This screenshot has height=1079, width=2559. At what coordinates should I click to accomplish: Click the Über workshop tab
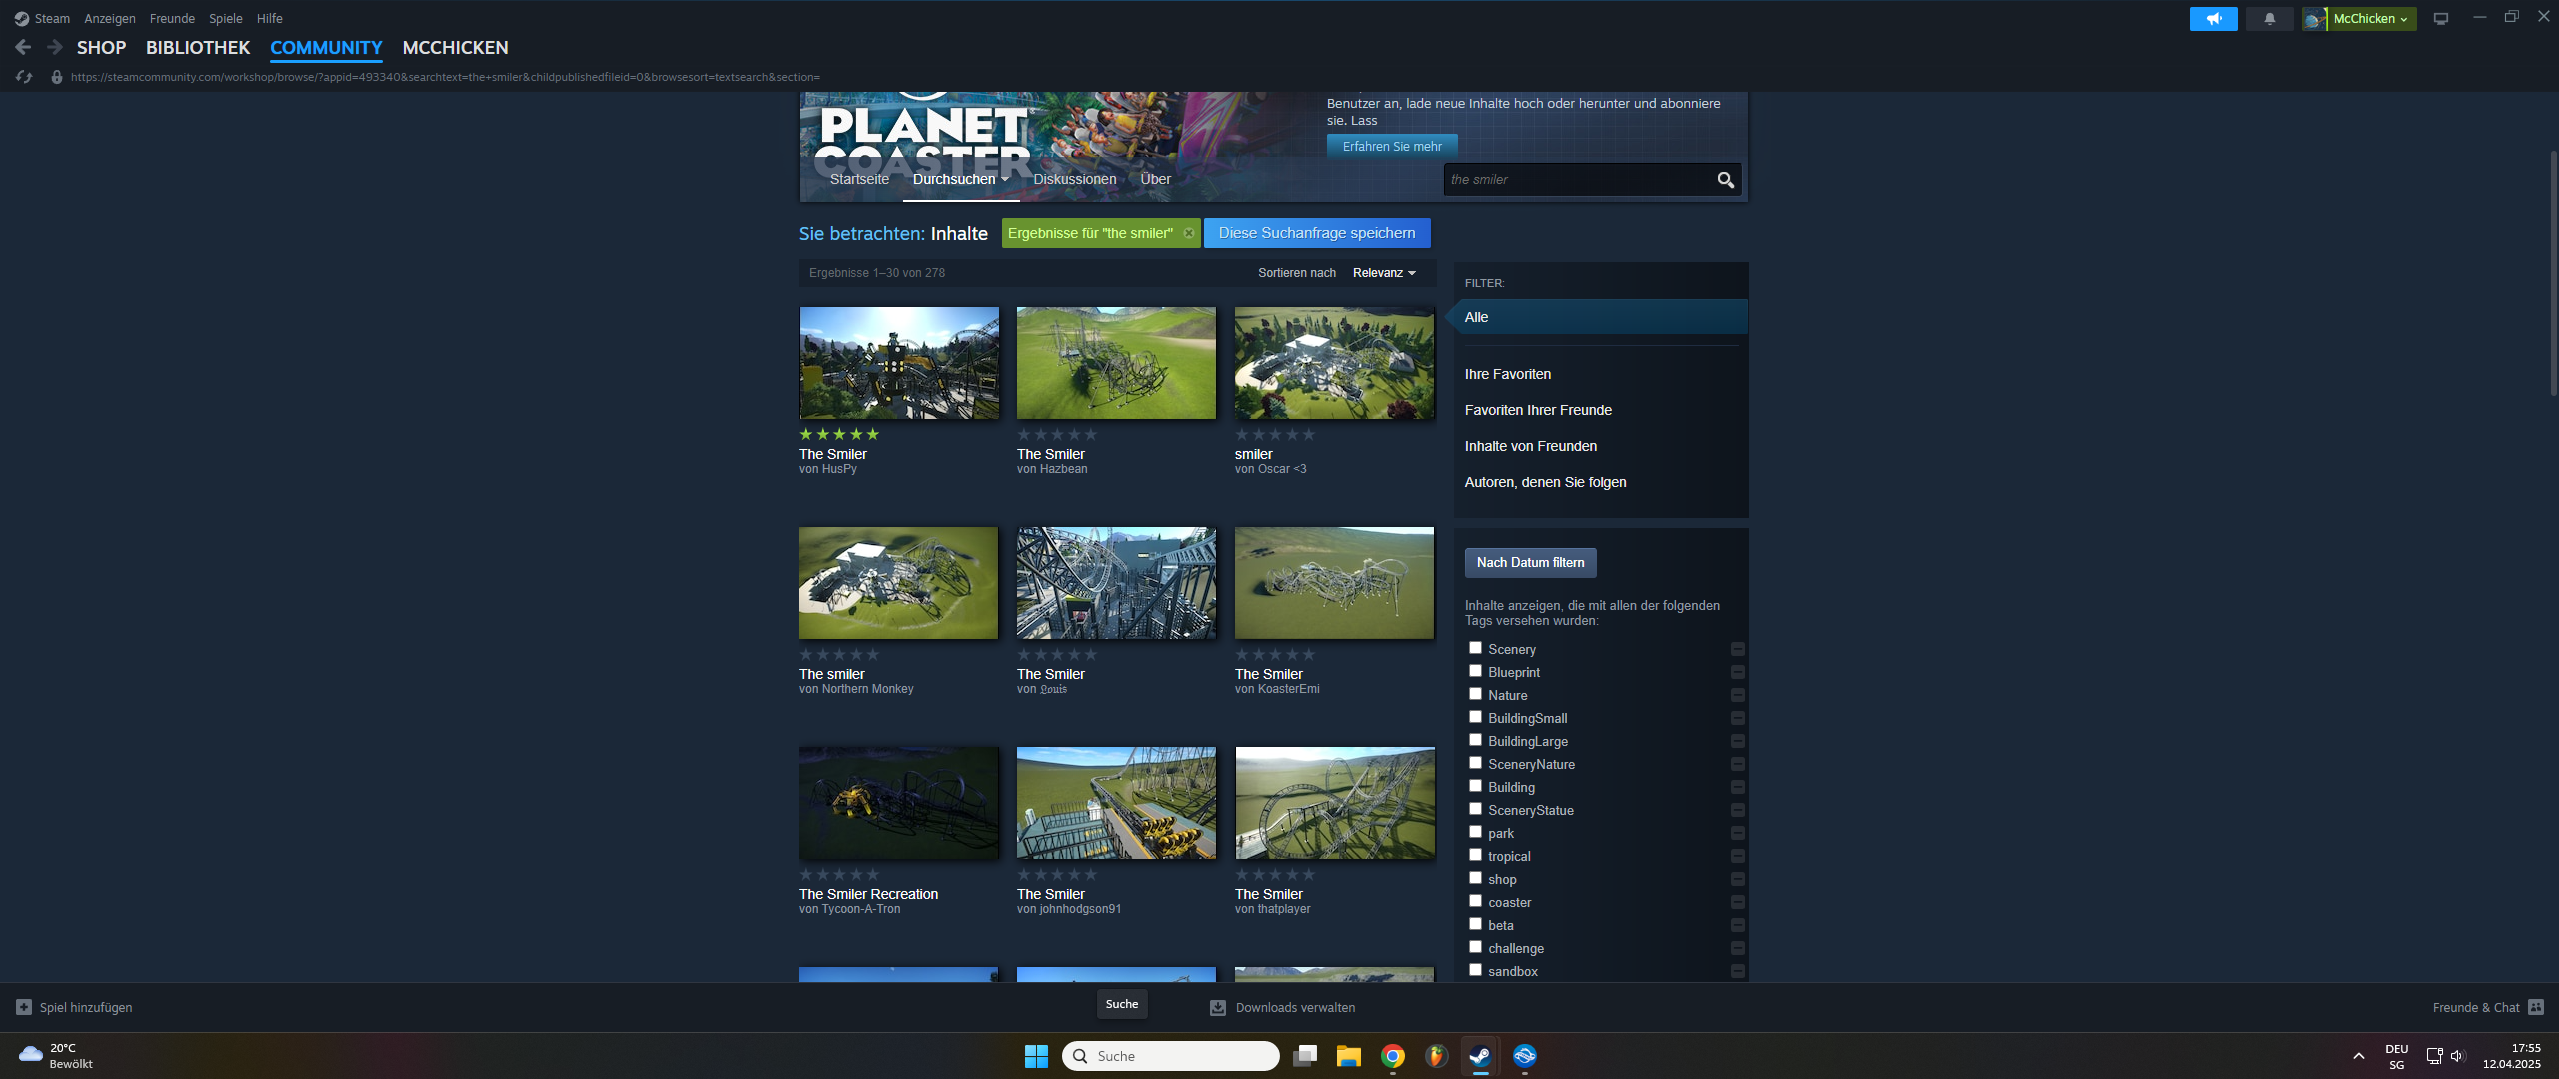1155,180
